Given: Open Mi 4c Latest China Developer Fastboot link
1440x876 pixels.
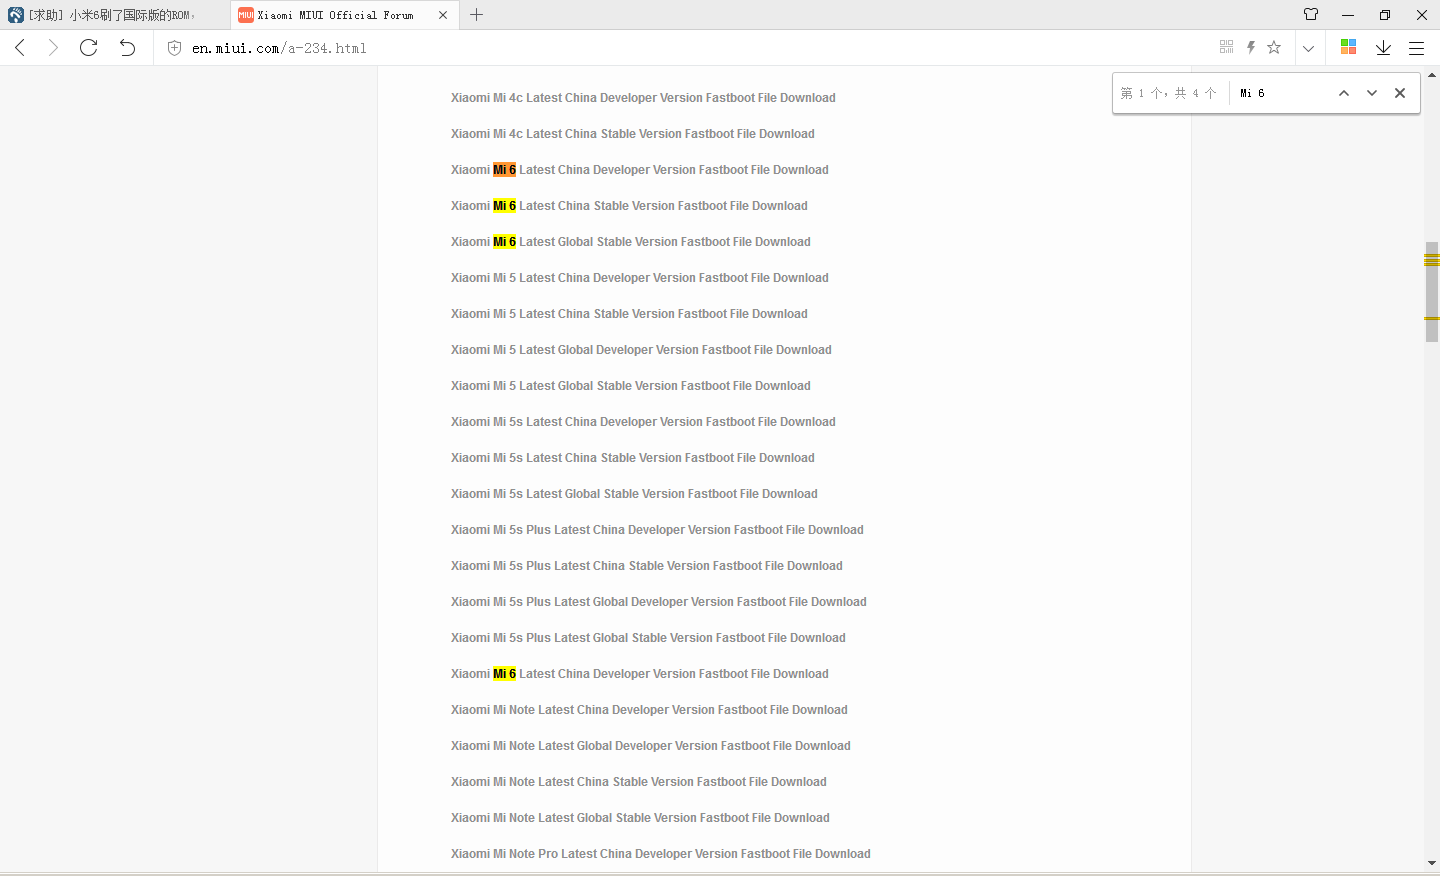Looking at the screenshot, I should click(x=643, y=98).
